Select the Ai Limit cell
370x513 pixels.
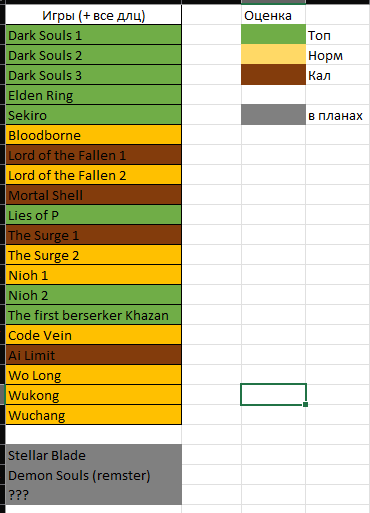(x=94, y=355)
